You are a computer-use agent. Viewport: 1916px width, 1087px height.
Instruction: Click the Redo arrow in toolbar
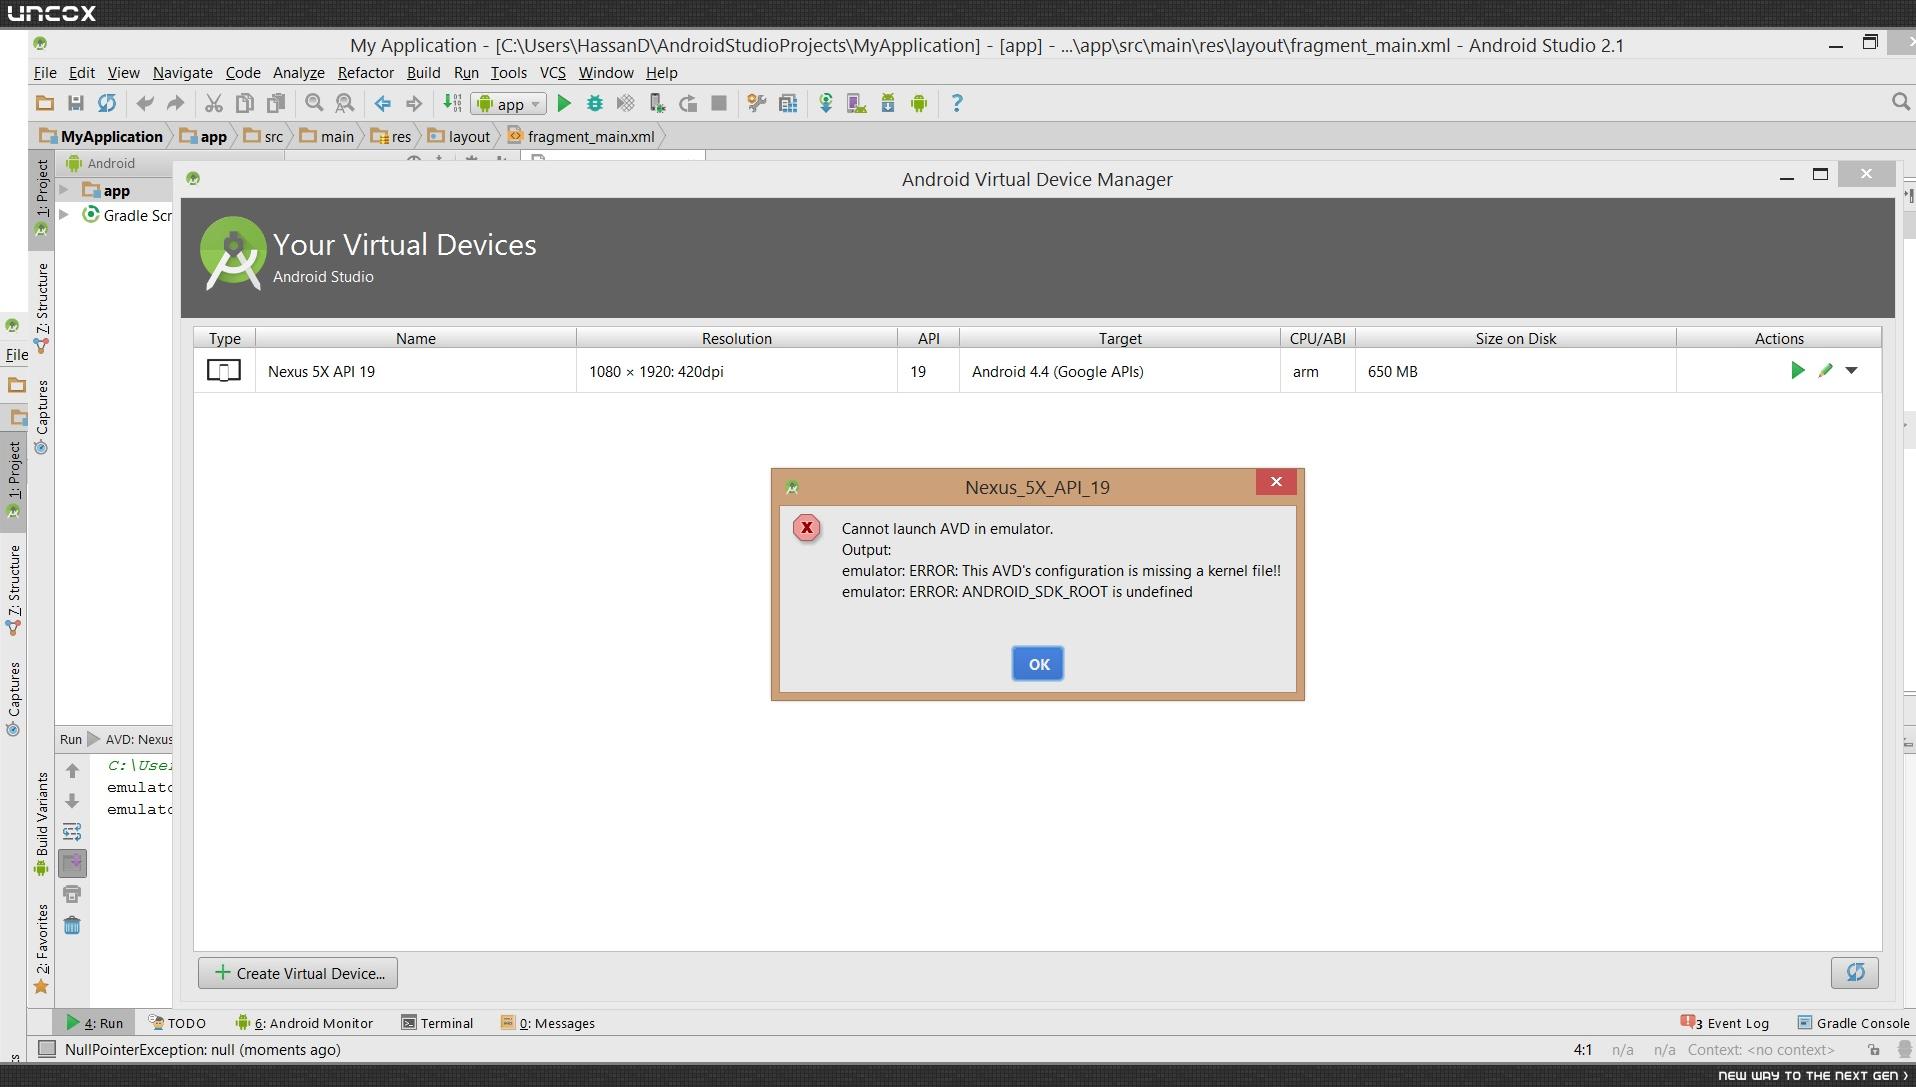click(176, 103)
